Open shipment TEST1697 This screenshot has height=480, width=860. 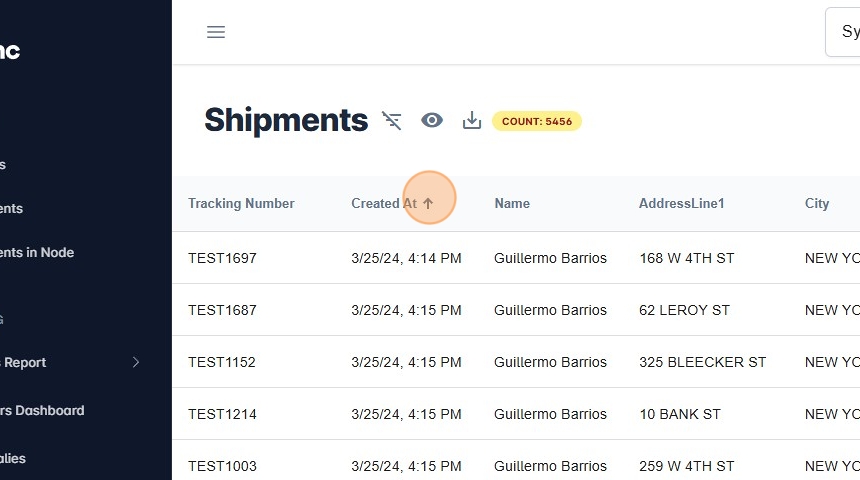click(222, 258)
